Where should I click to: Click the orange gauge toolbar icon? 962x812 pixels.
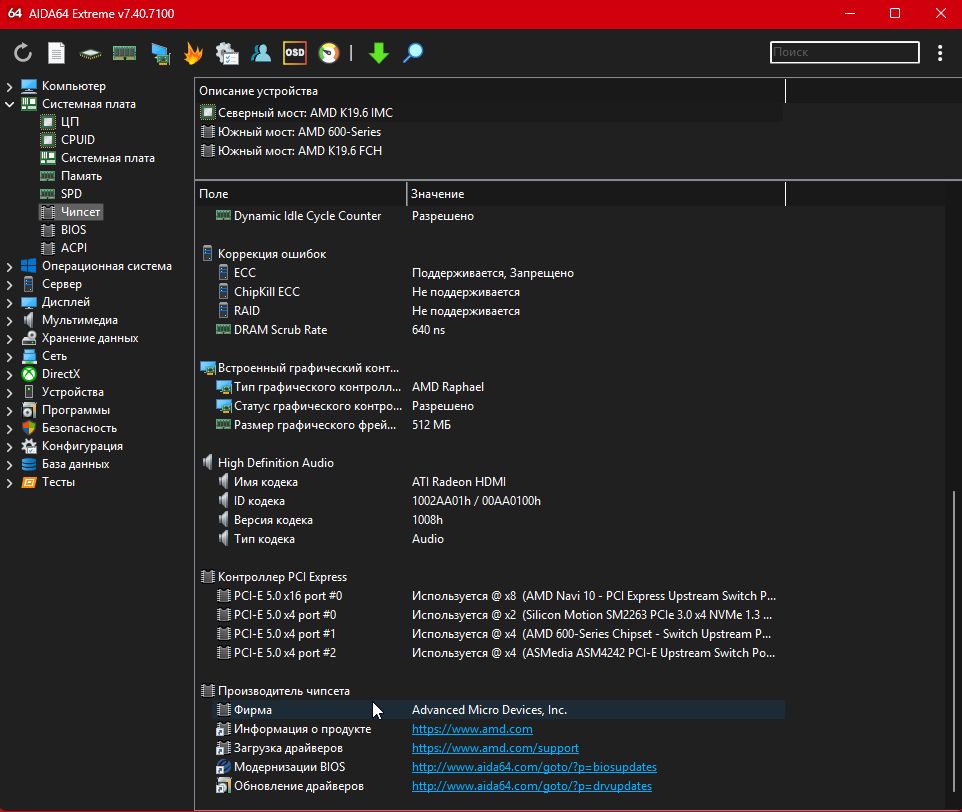pos(329,53)
